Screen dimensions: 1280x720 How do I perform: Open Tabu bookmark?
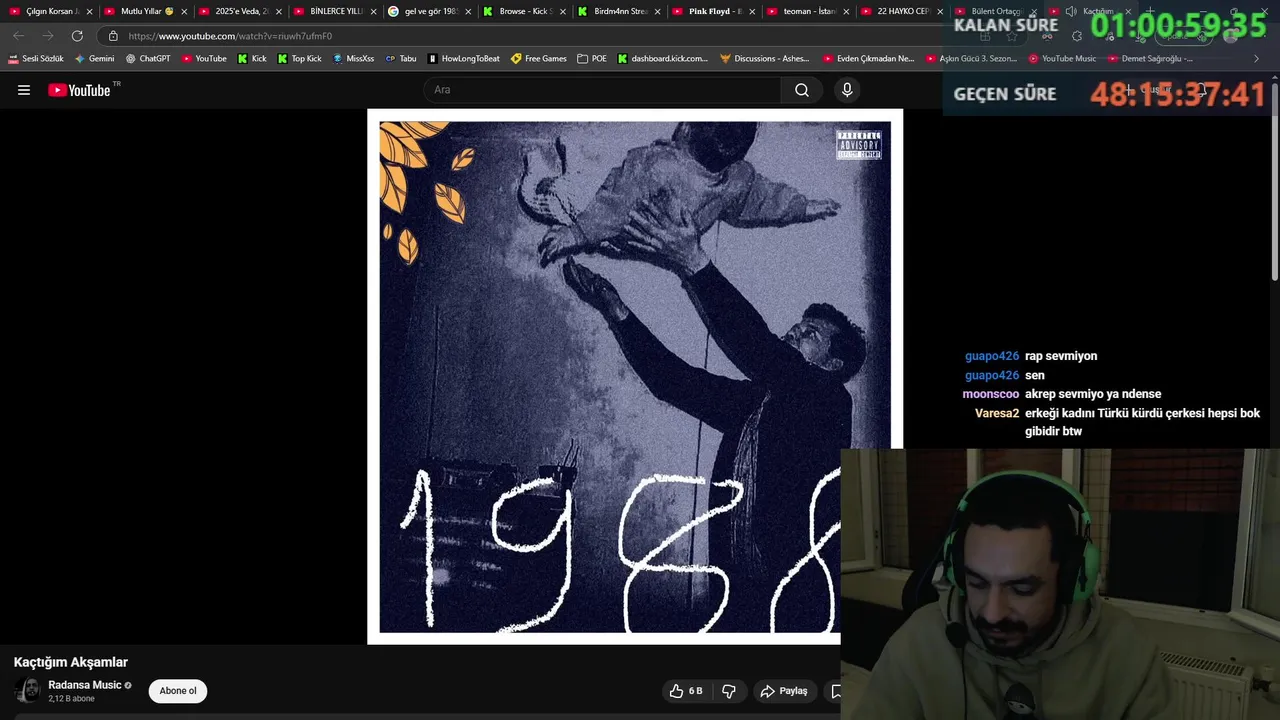(x=400, y=59)
